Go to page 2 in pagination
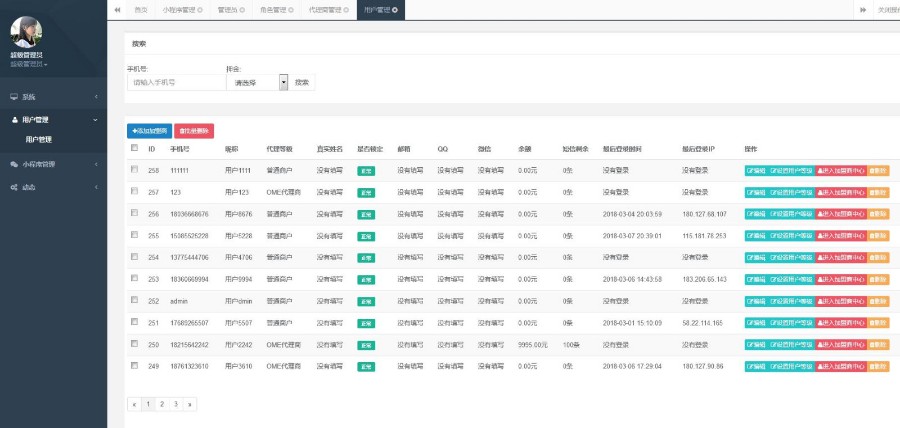 (162, 404)
